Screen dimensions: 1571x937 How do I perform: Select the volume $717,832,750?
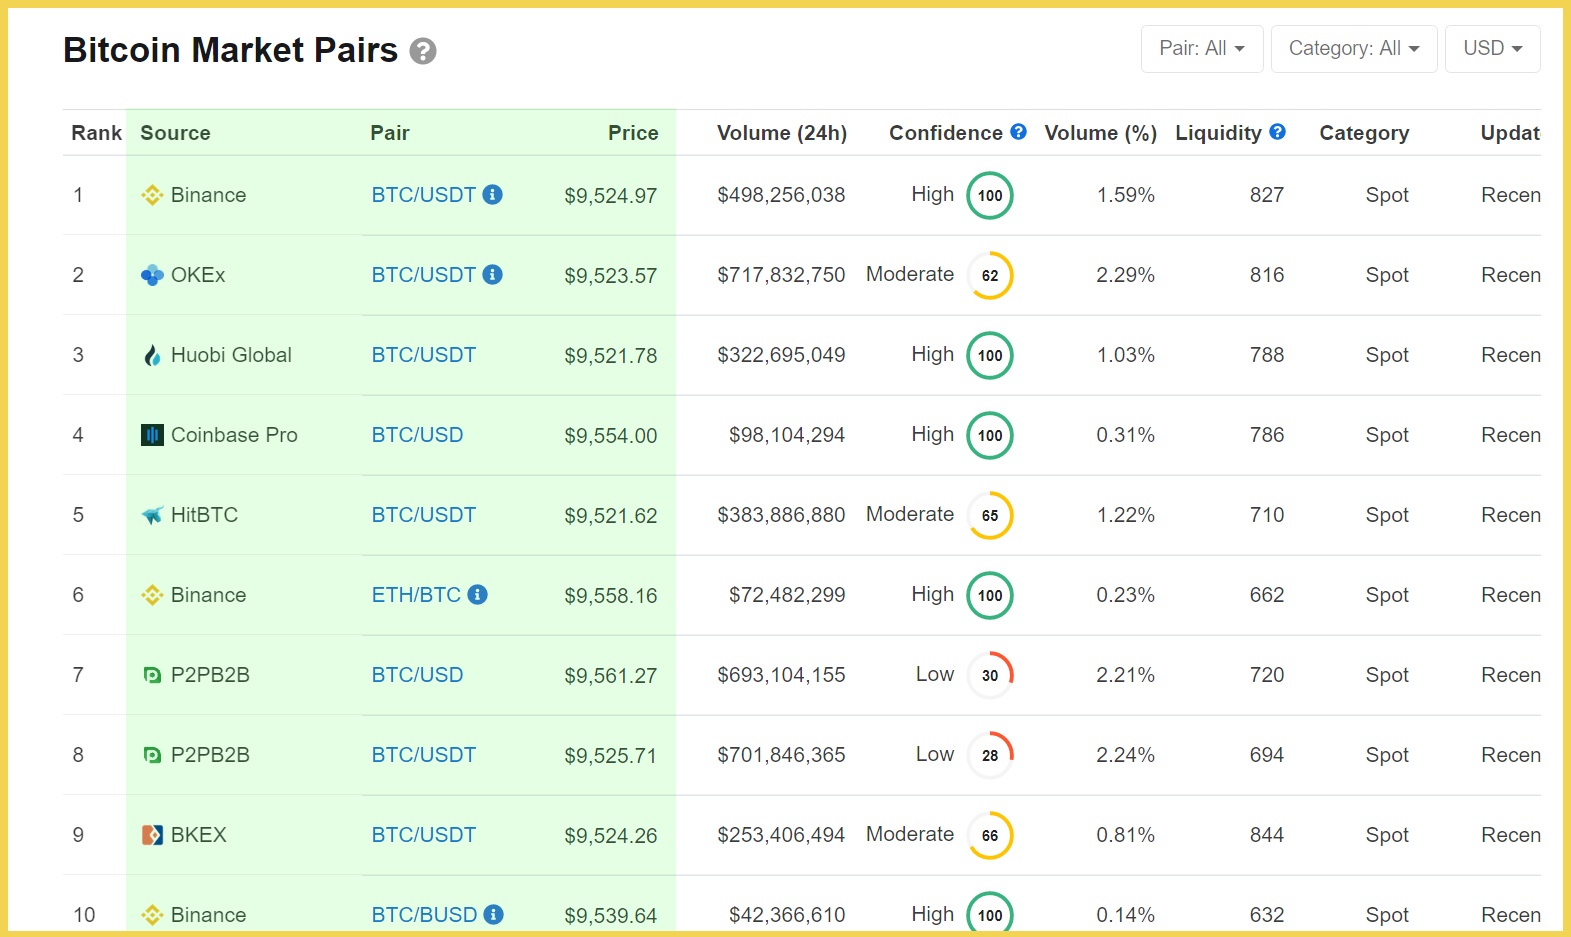click(781, 275)
